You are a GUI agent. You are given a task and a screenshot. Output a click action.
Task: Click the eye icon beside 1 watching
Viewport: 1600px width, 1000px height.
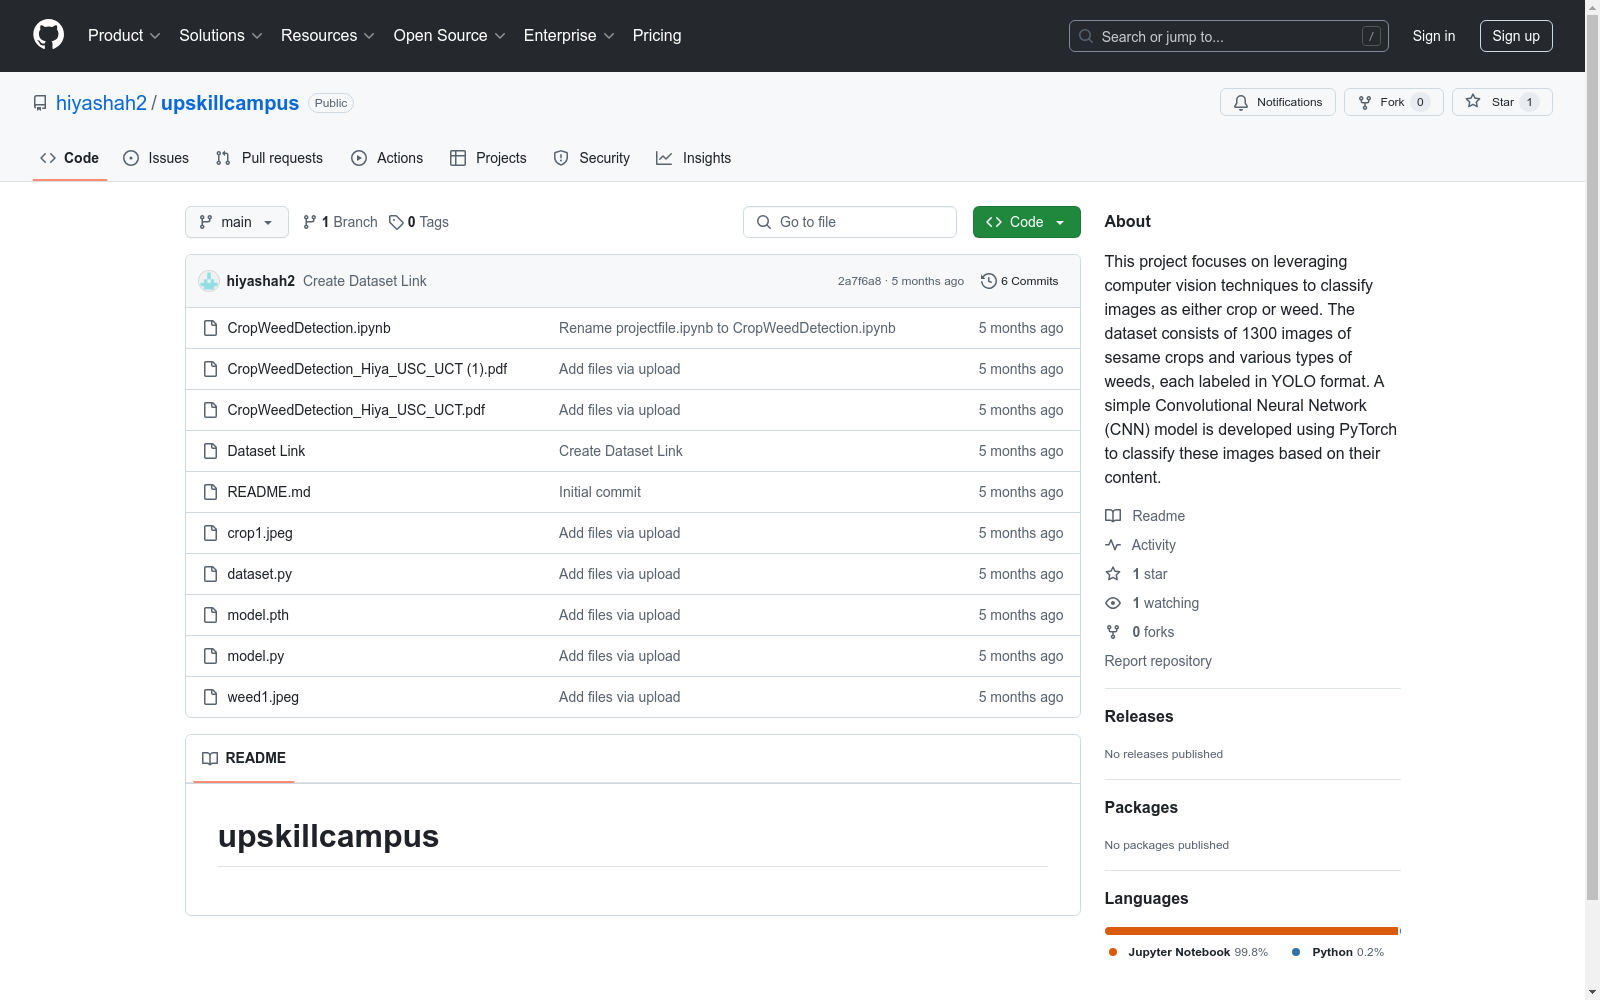[x=1113, y=603]
